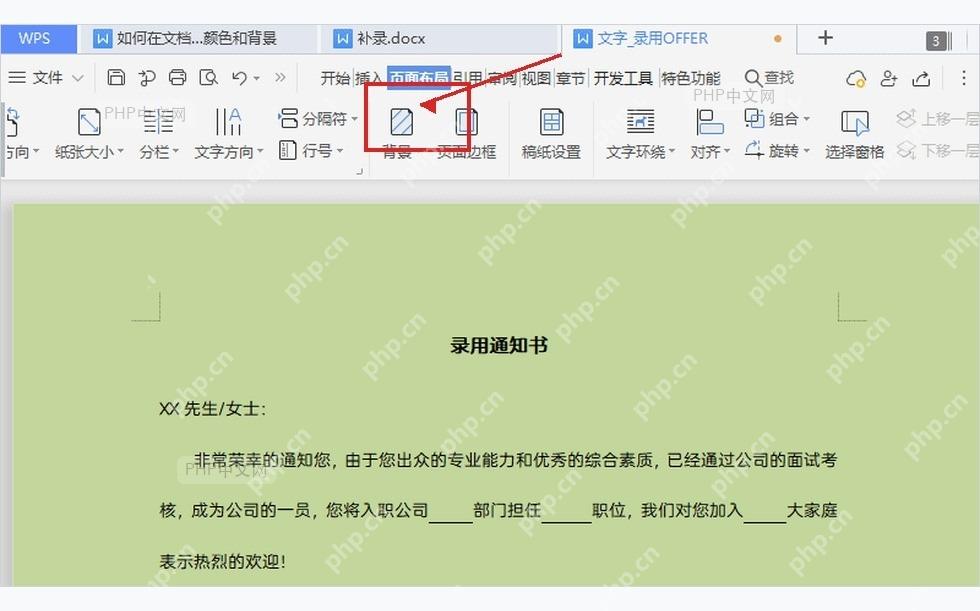Viewport: 980px width, 611px height.
Task: Open the 插入 ribbon tab
Action: pos(369,78)
